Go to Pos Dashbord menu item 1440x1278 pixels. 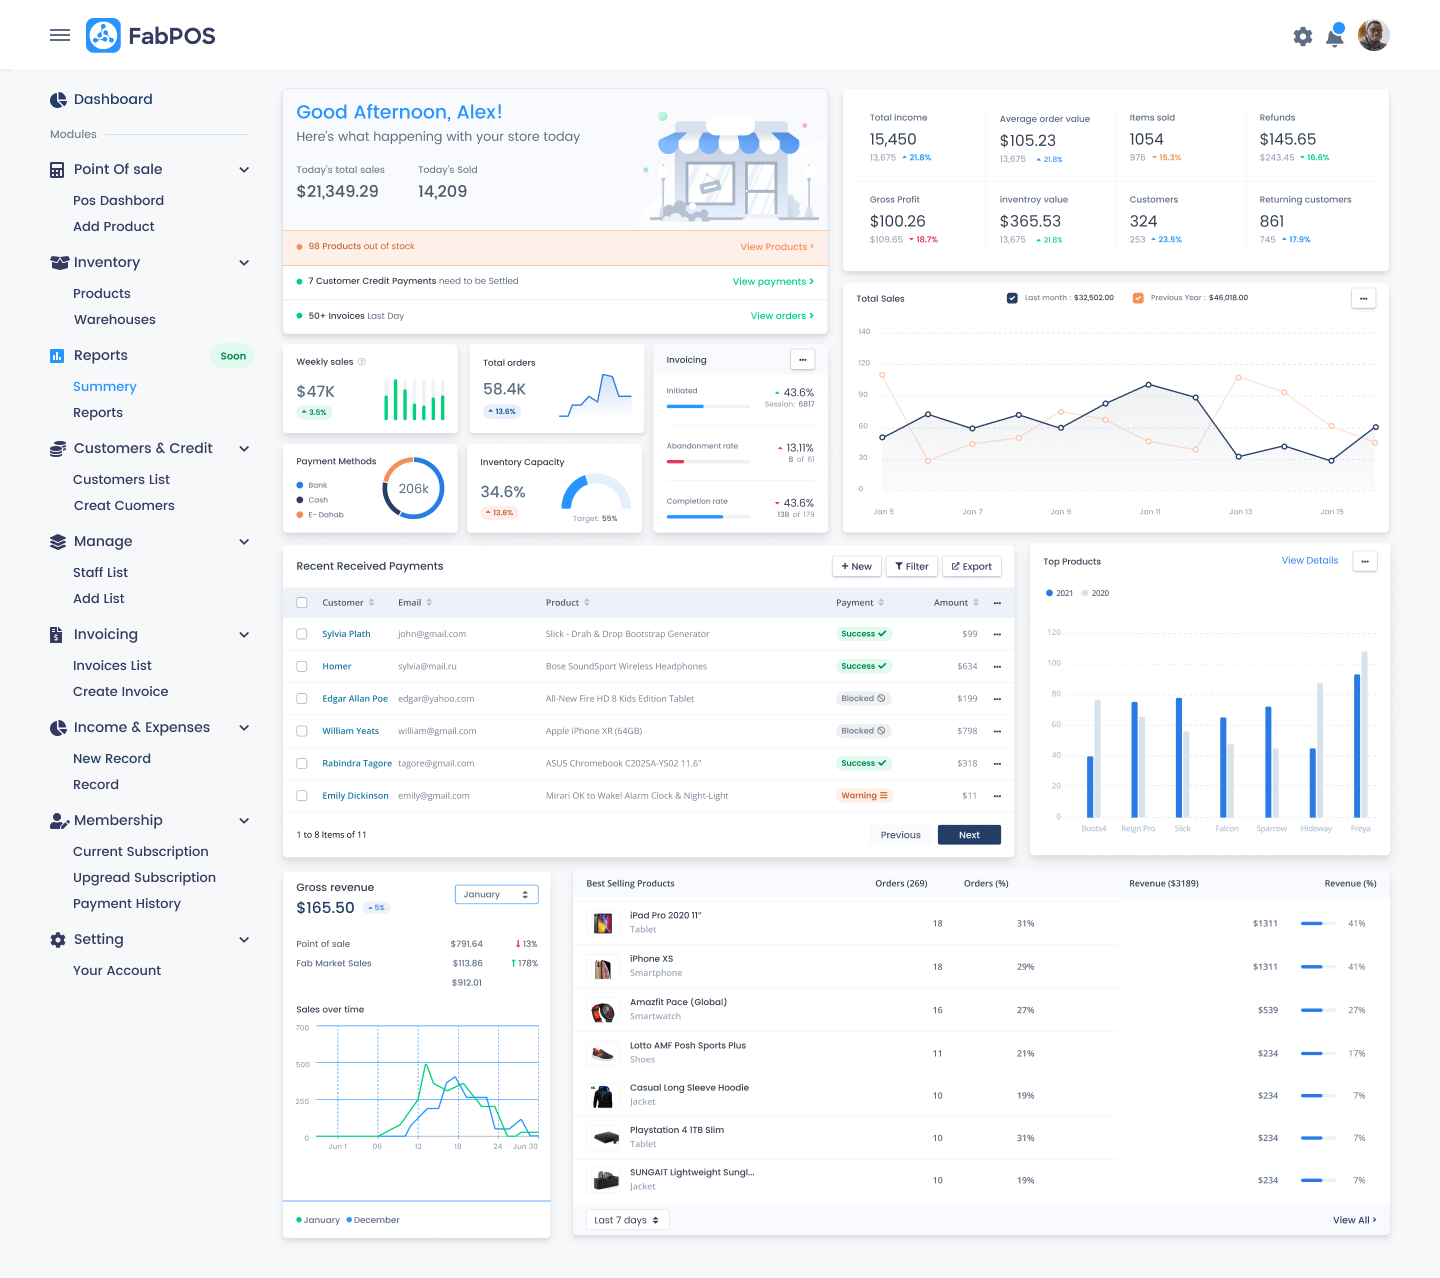(x=118, y=201)
